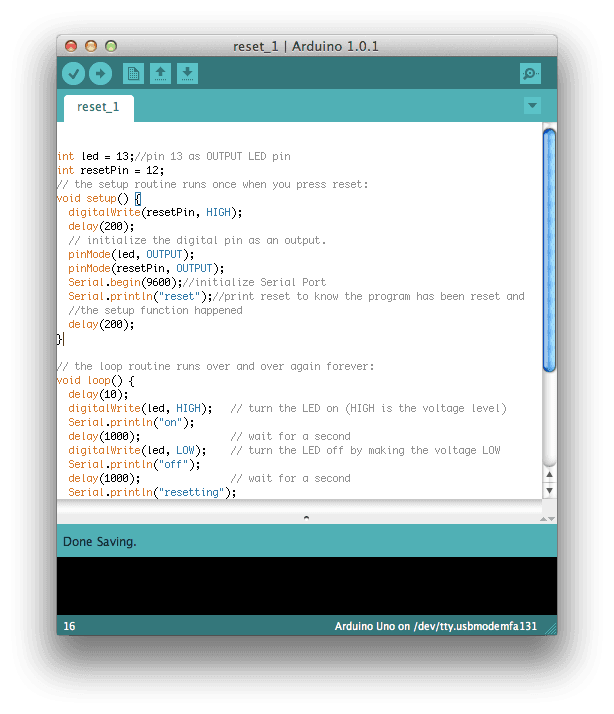Click the Arduino Uno board port label
The width and height of the screenshot is (614, 714).
tap(435, 627)
